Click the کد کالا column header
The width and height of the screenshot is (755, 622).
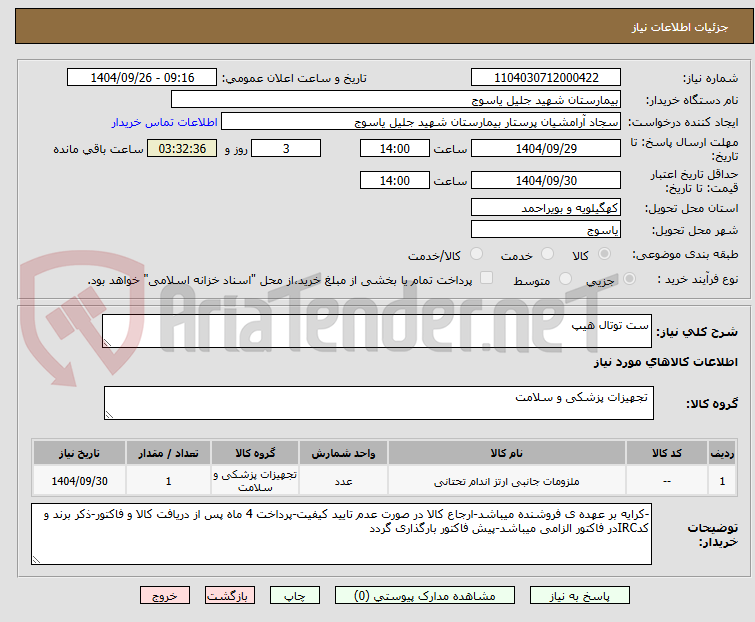667,453
